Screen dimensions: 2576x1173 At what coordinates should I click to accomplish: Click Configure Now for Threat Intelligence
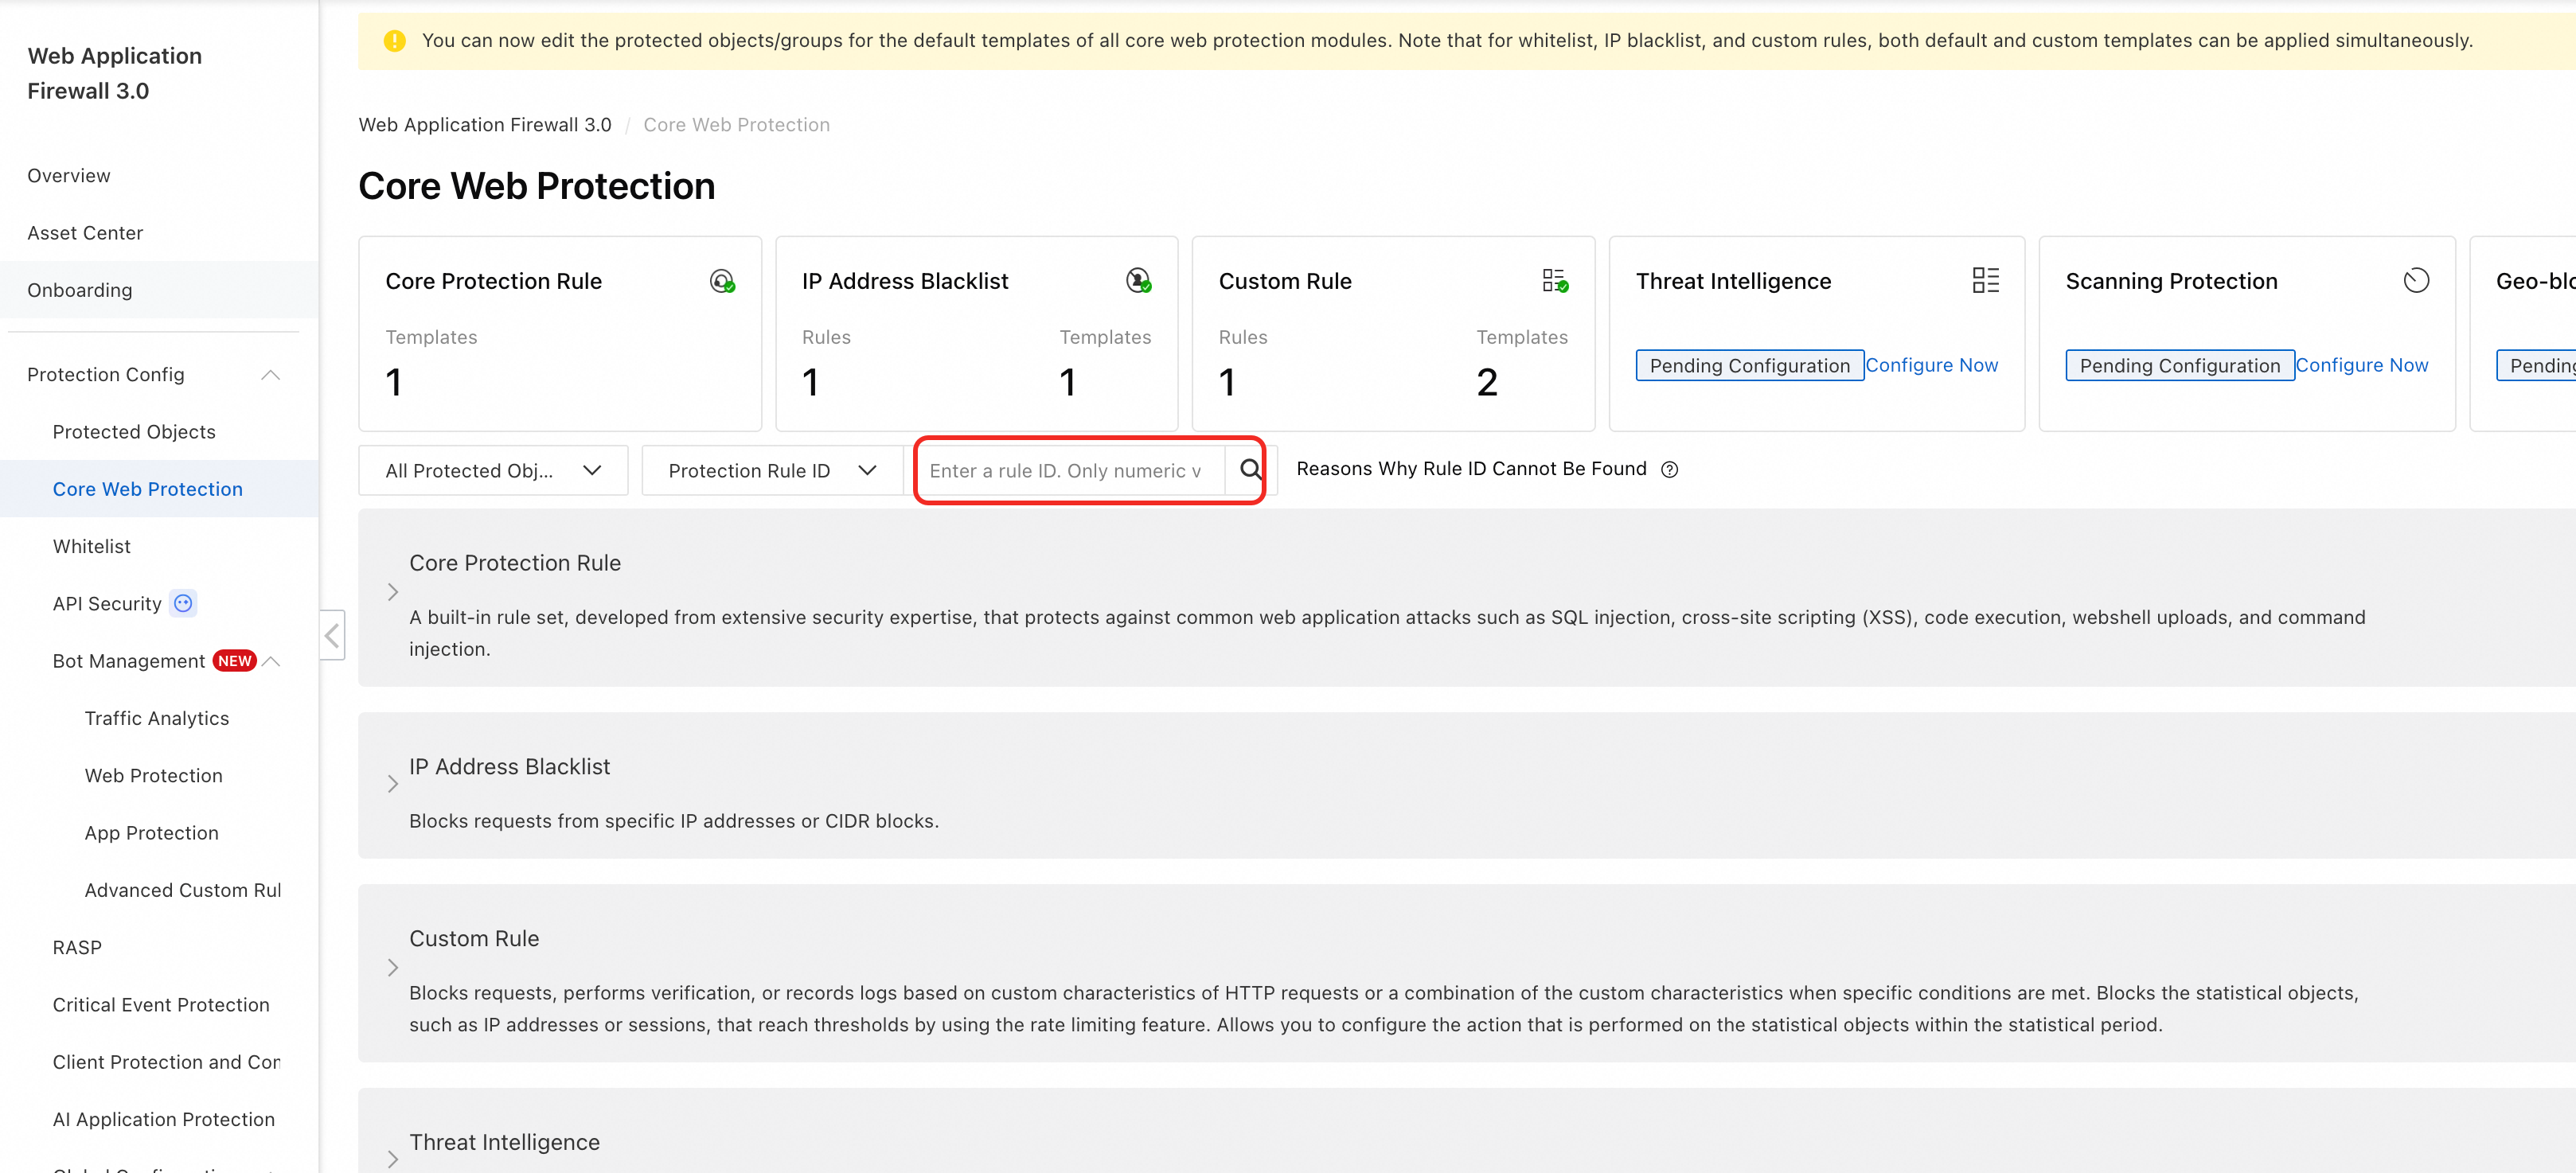point(1931,365)
